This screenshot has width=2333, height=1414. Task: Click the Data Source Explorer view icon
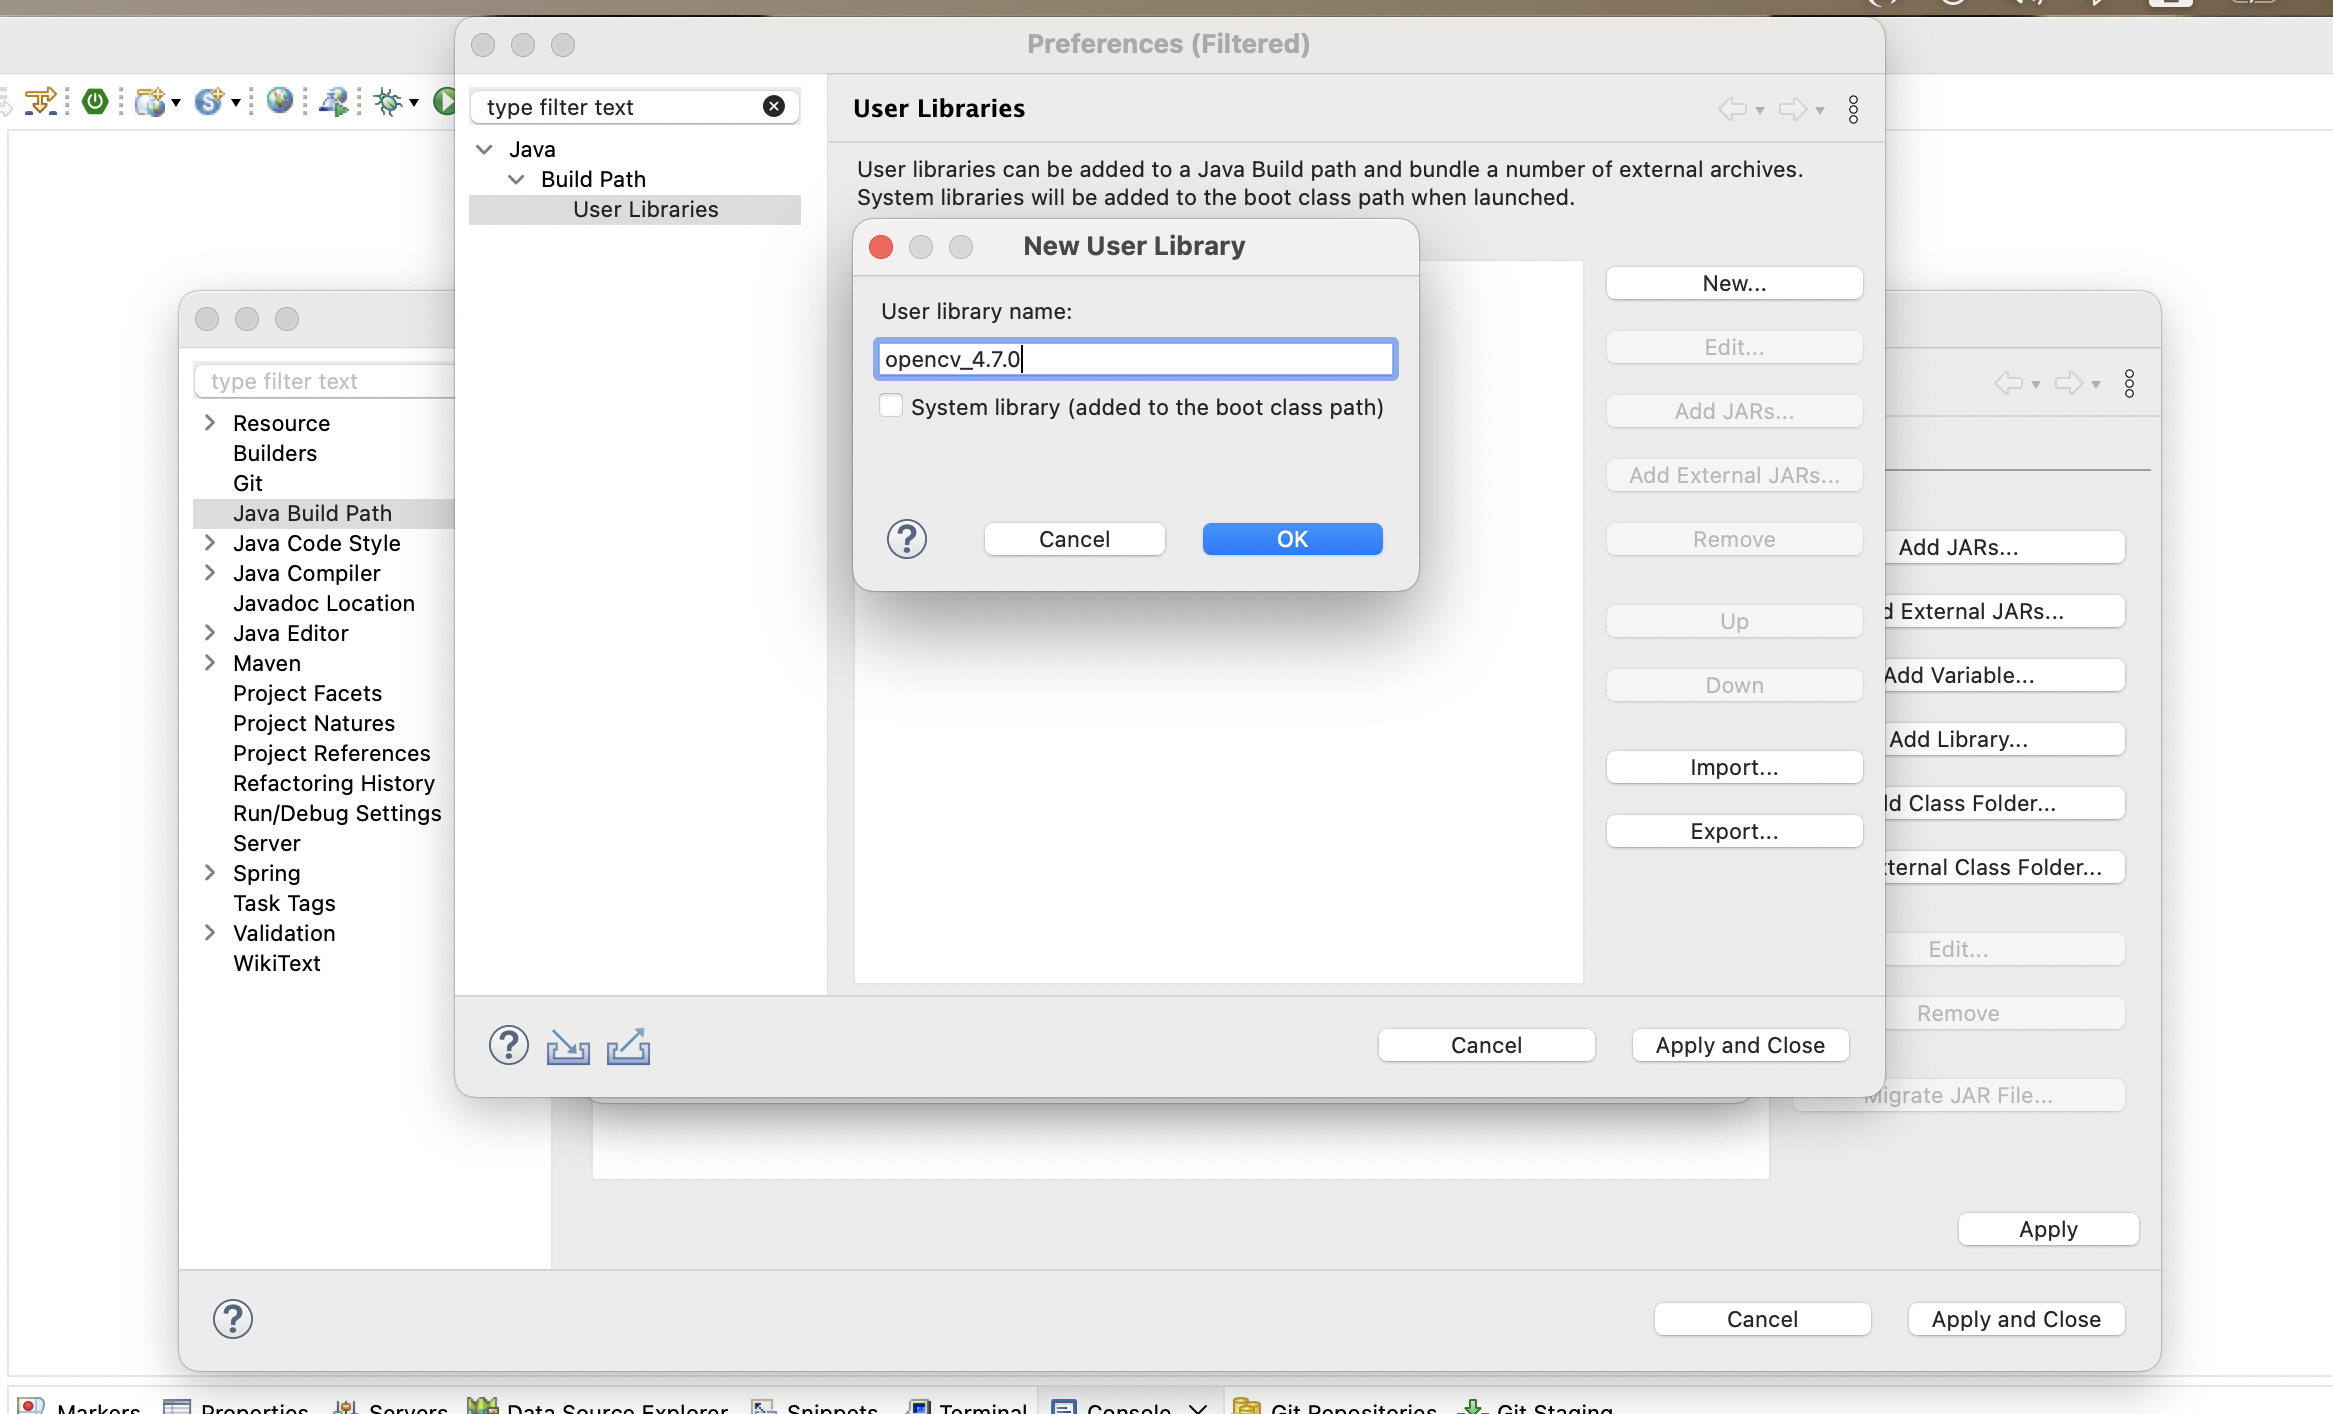point(482,1406)
